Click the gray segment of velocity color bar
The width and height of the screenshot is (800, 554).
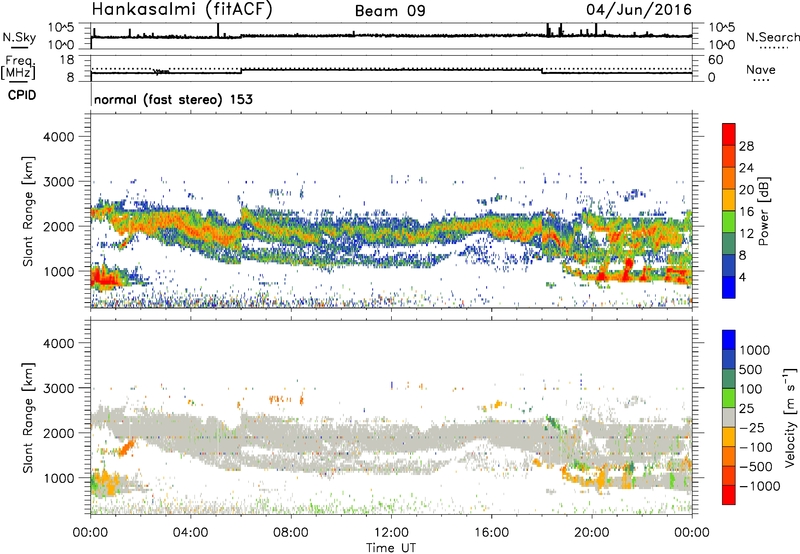[x=729, y=417]
